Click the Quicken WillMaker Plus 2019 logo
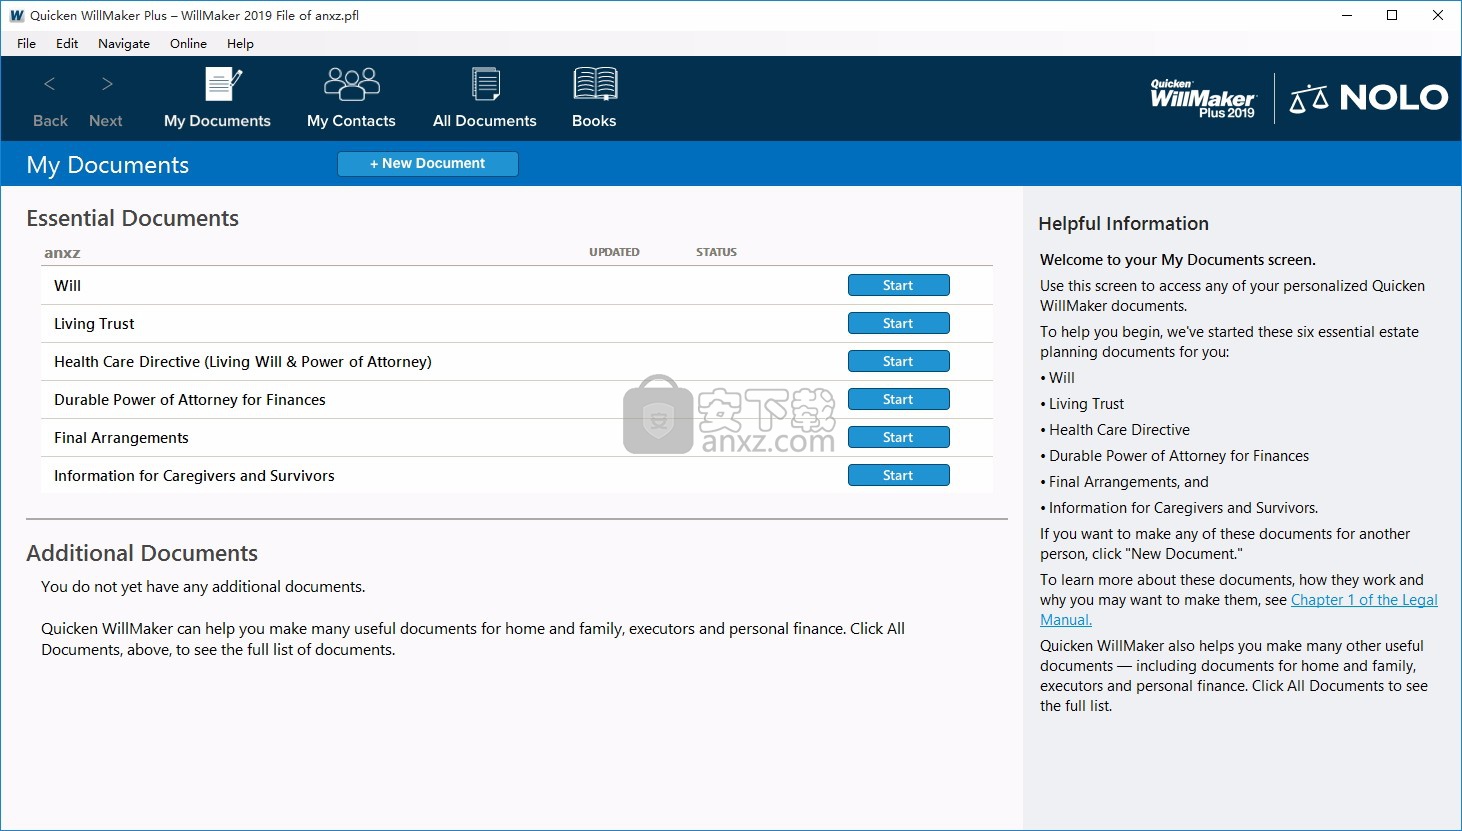Image resolution: width=1462 pixels, height=831 pixels. [1203, 98]
